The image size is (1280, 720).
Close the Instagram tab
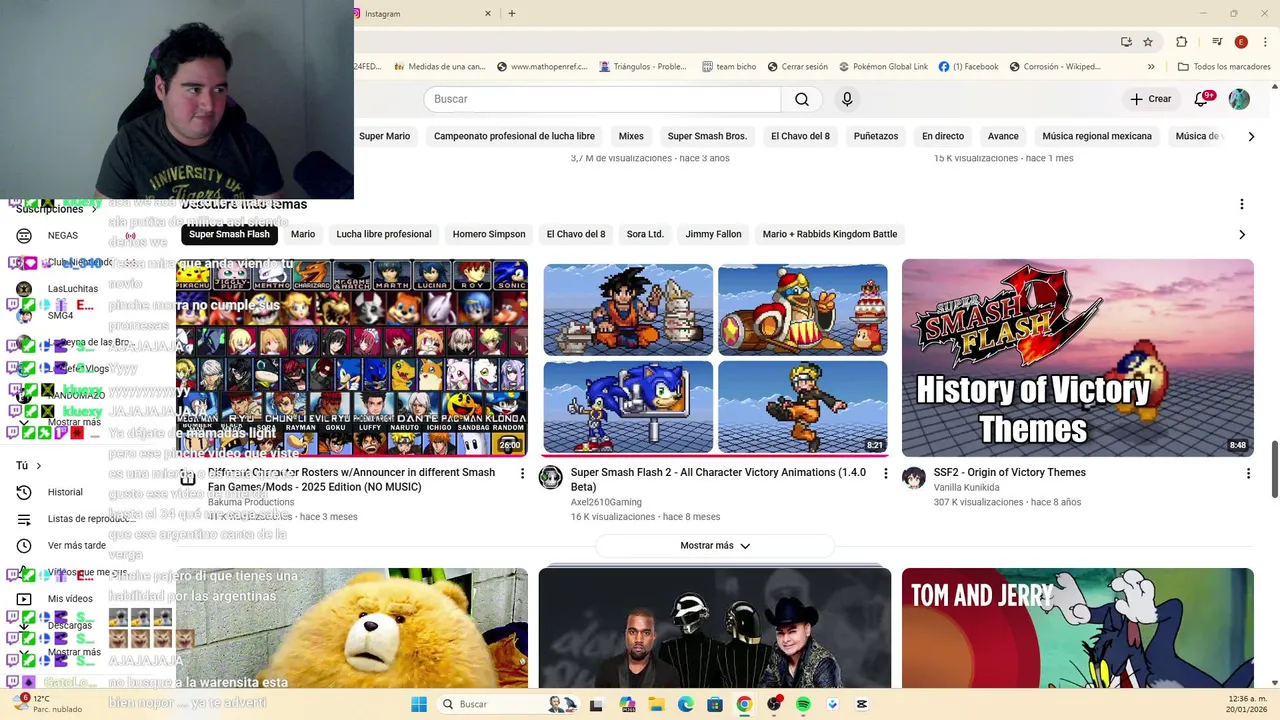488,14
